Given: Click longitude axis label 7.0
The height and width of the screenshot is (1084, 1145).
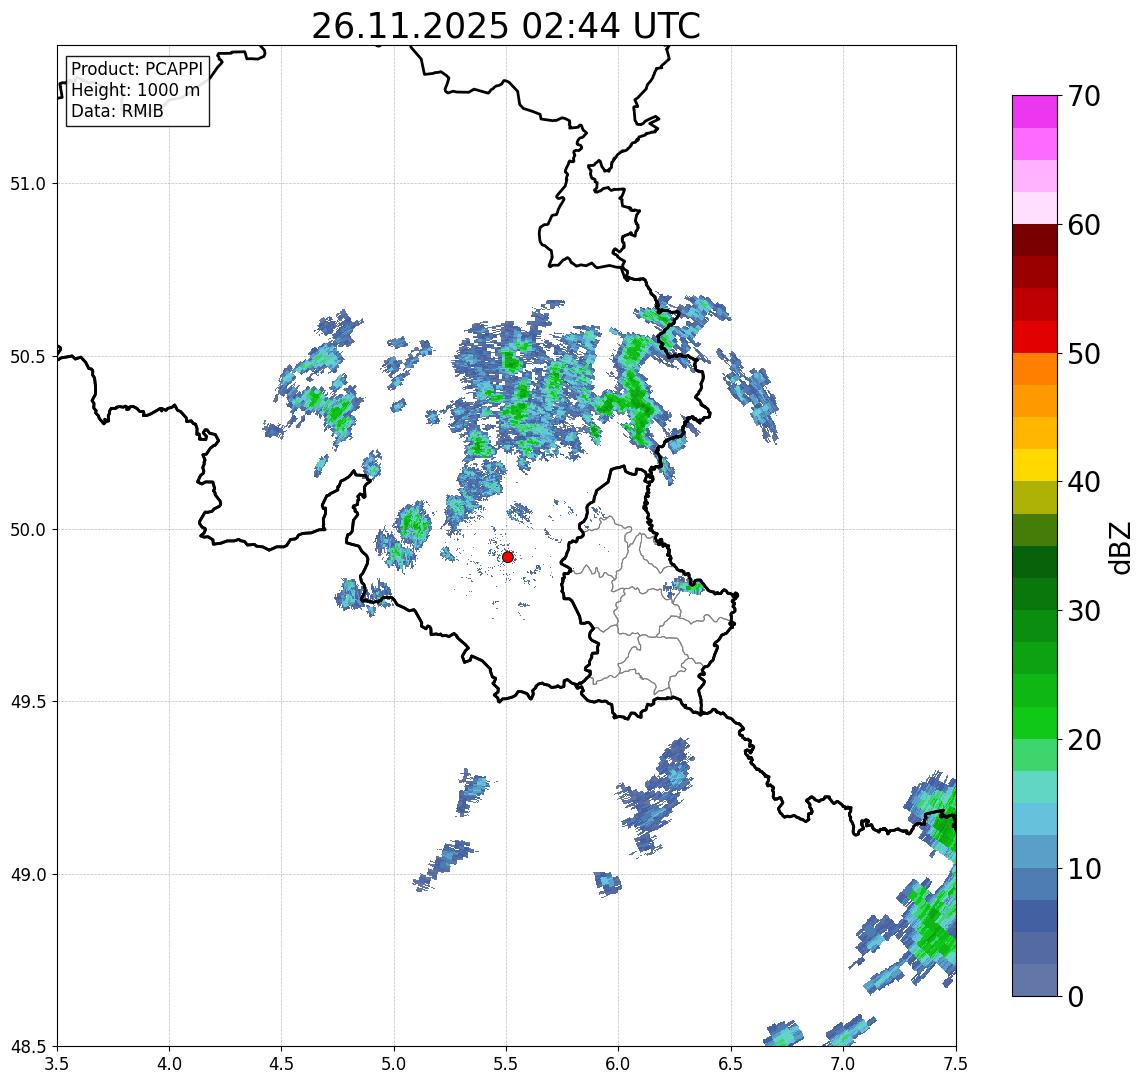Looking at the screenshot, I should coord(843,1064).
